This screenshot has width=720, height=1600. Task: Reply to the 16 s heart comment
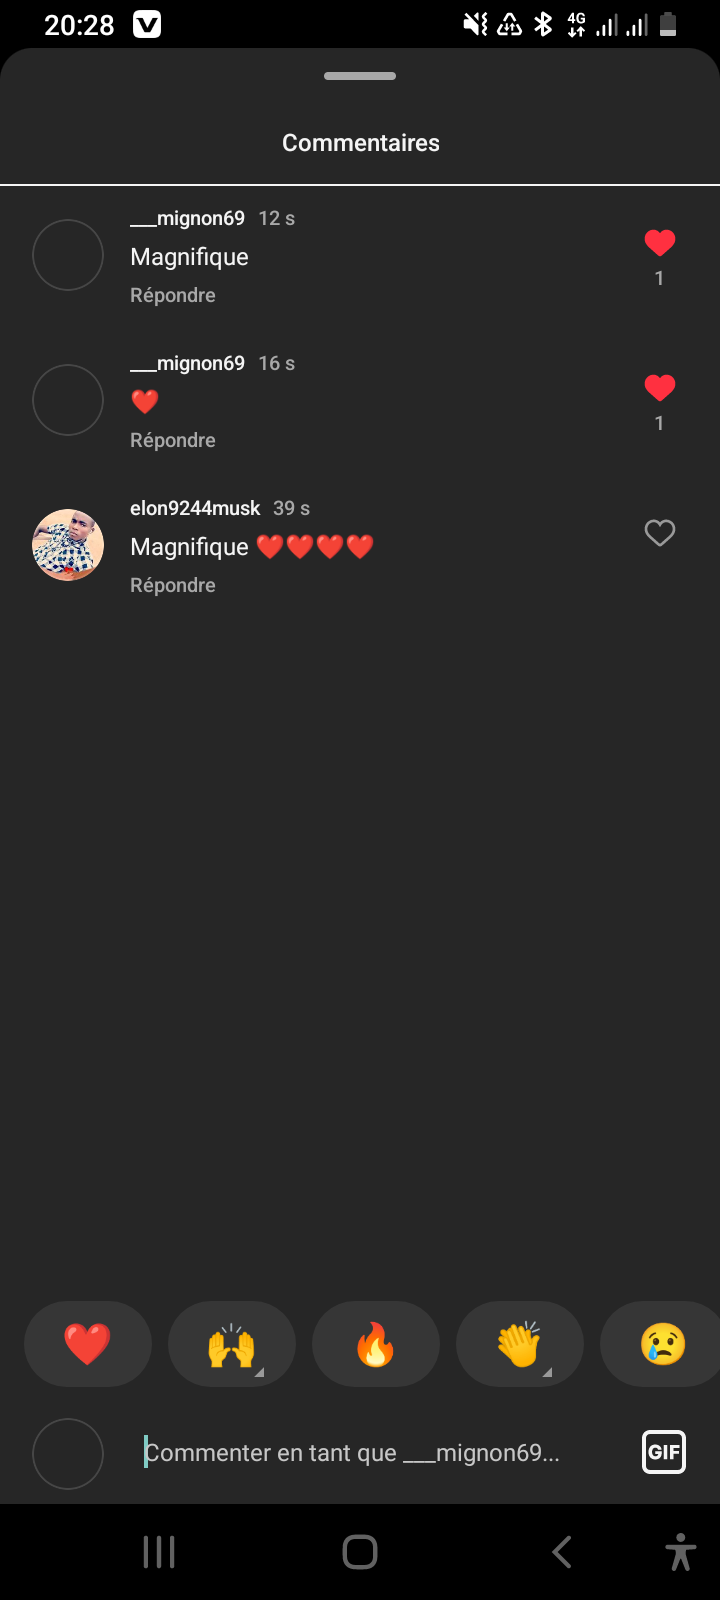pyautogui.click(x=173, y=440)
